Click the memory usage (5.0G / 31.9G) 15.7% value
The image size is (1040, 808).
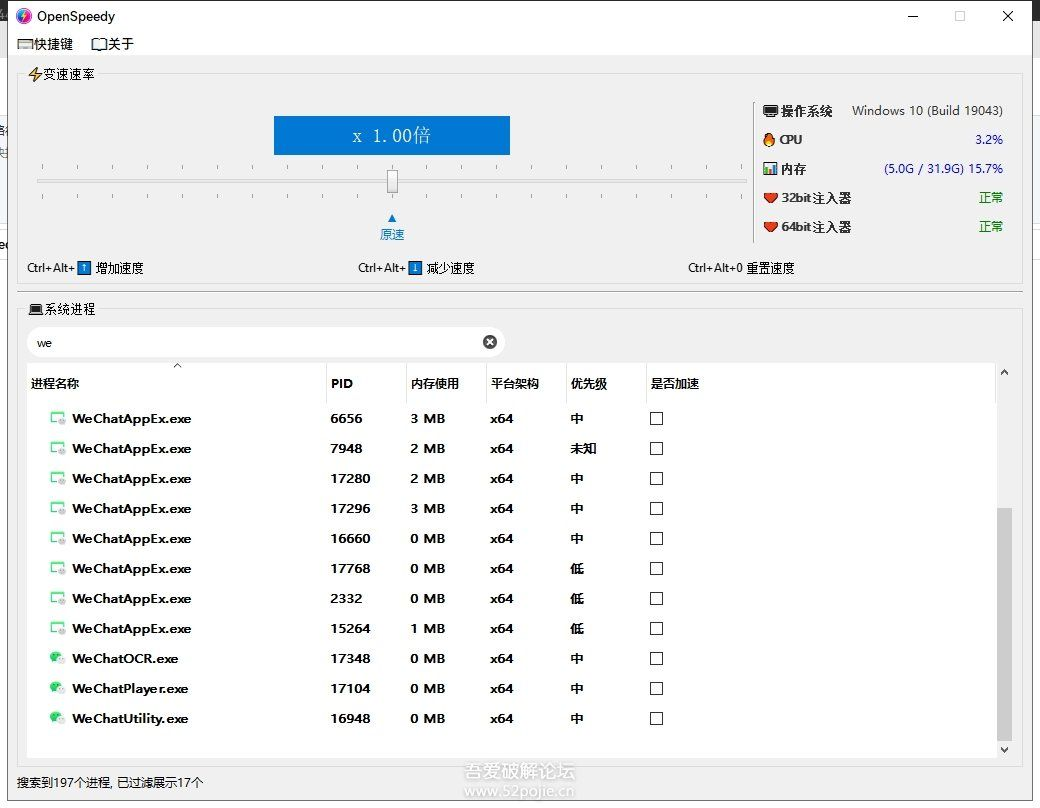click(x=943, y=168)
